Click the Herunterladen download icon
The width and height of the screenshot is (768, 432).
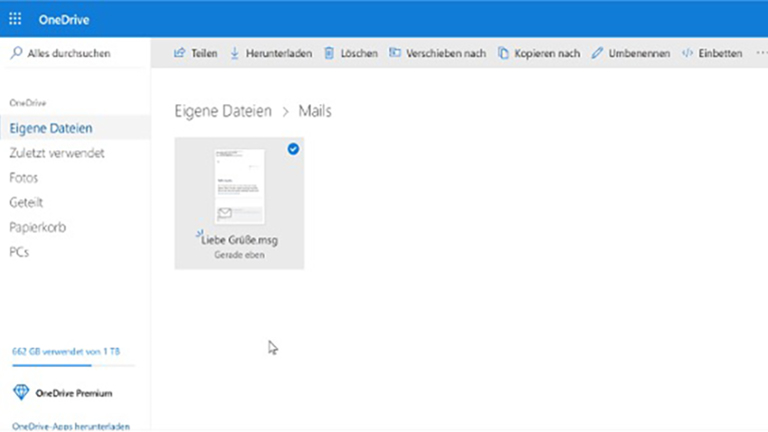click(x=235, y=53)
